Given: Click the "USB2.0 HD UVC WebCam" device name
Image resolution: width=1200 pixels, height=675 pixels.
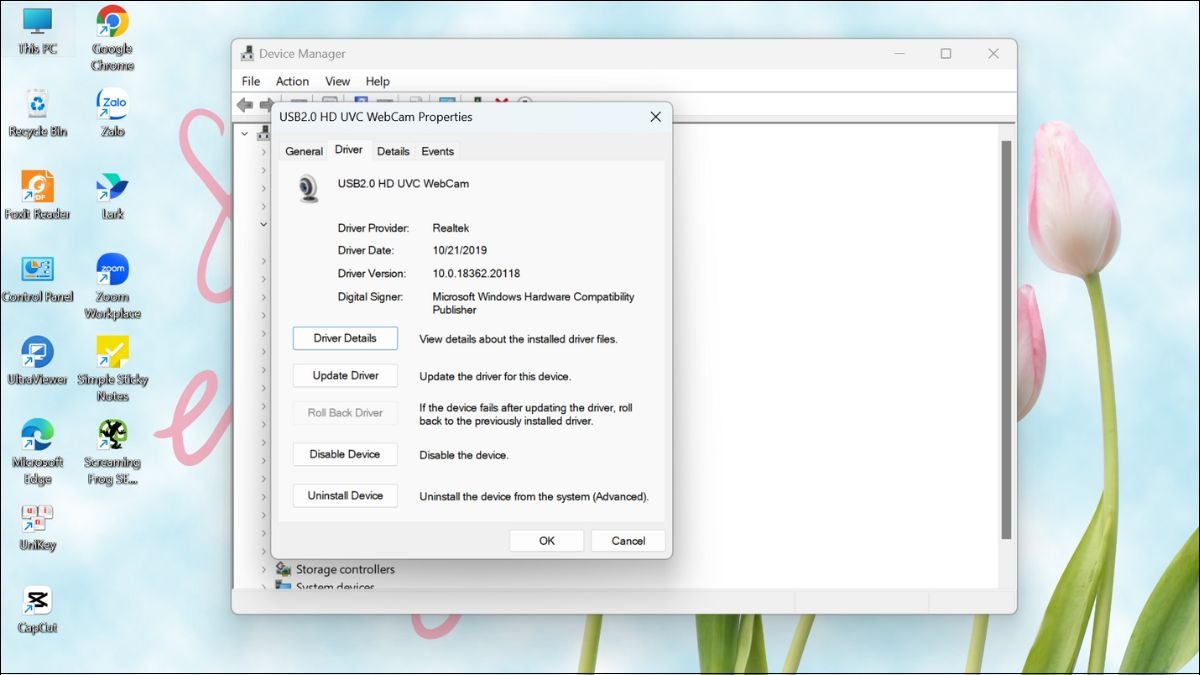Looking at the screenshot, I should (403, 184).
